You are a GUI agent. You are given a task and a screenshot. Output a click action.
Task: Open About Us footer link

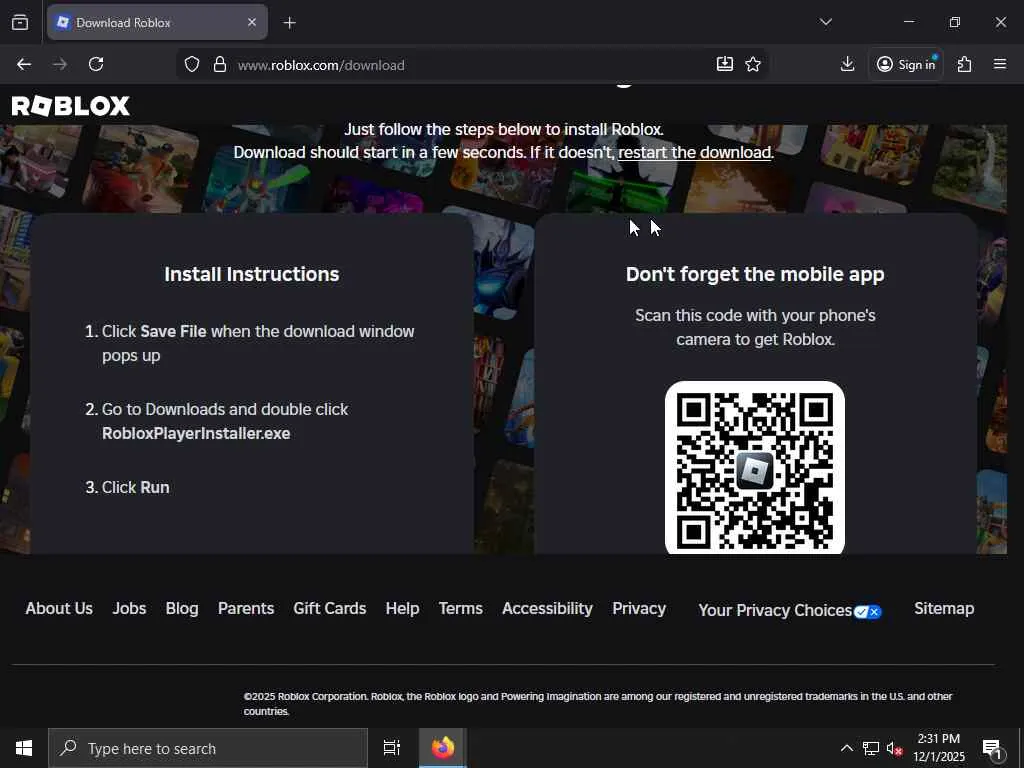(59, 608)
